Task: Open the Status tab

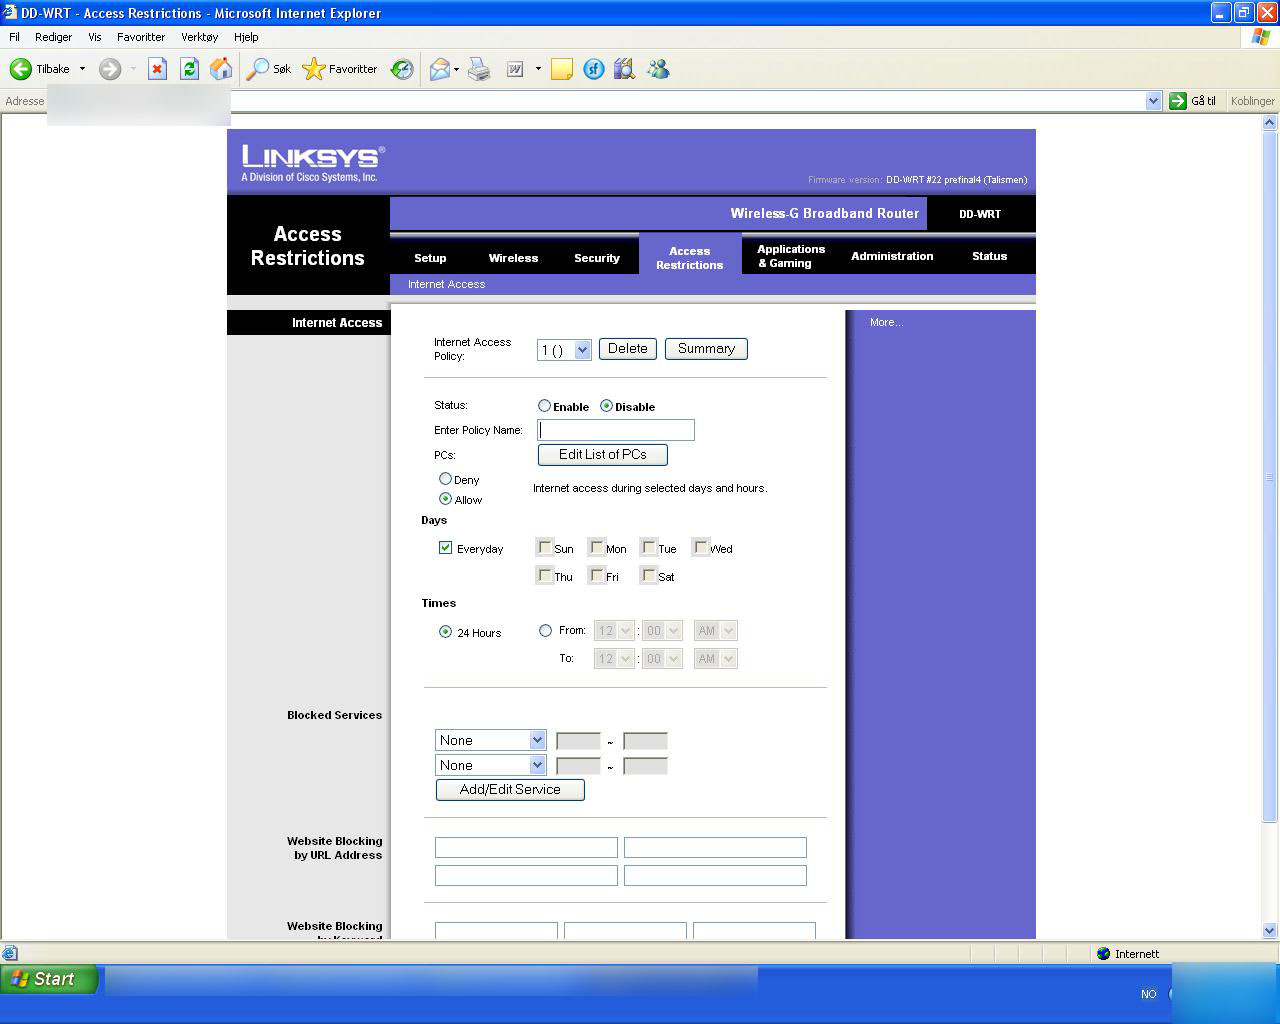Action: coord(989,256)
